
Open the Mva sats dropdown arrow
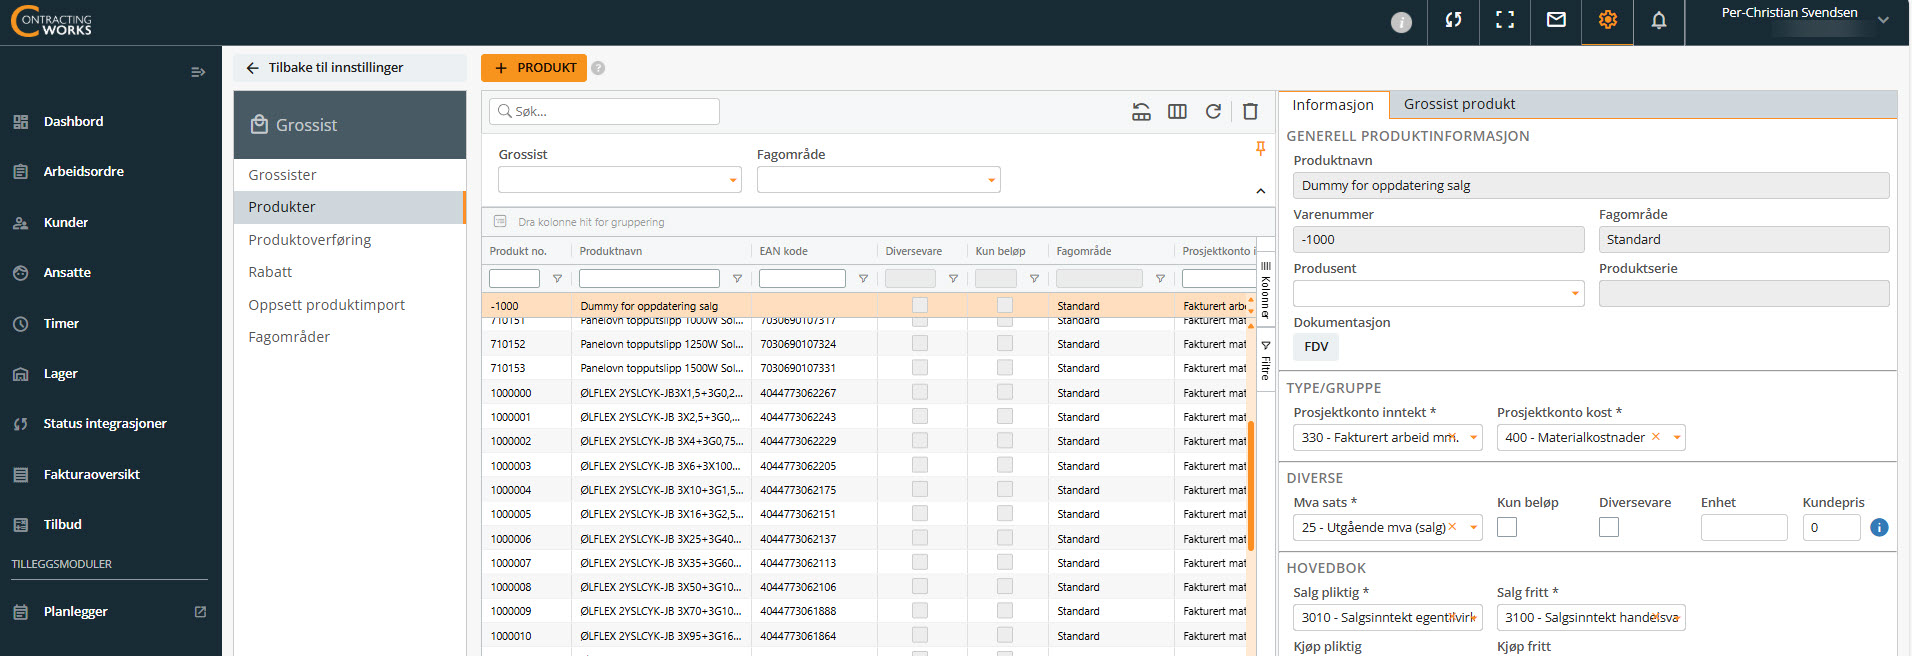[1473, 527]
